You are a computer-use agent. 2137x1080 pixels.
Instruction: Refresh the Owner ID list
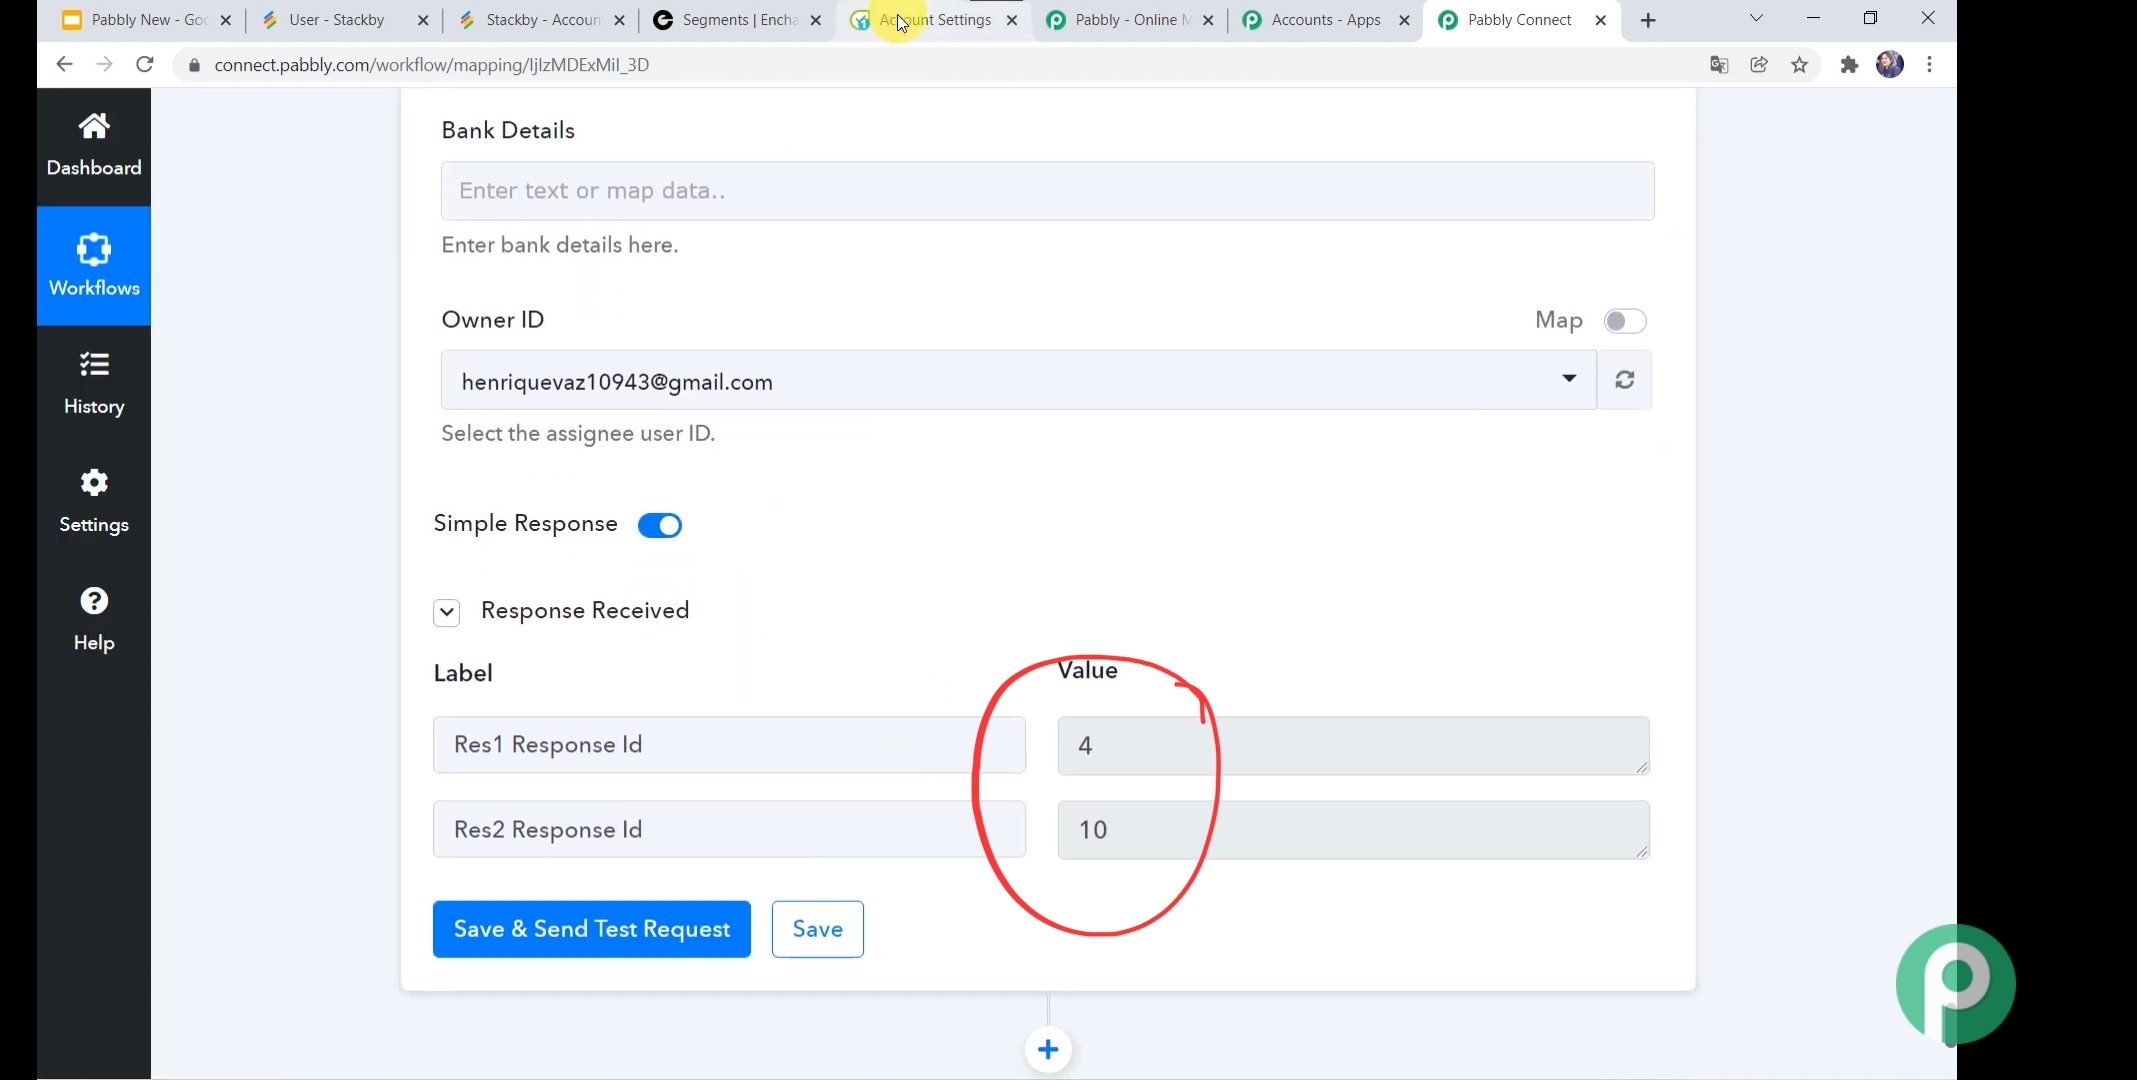coord(1624,380)
